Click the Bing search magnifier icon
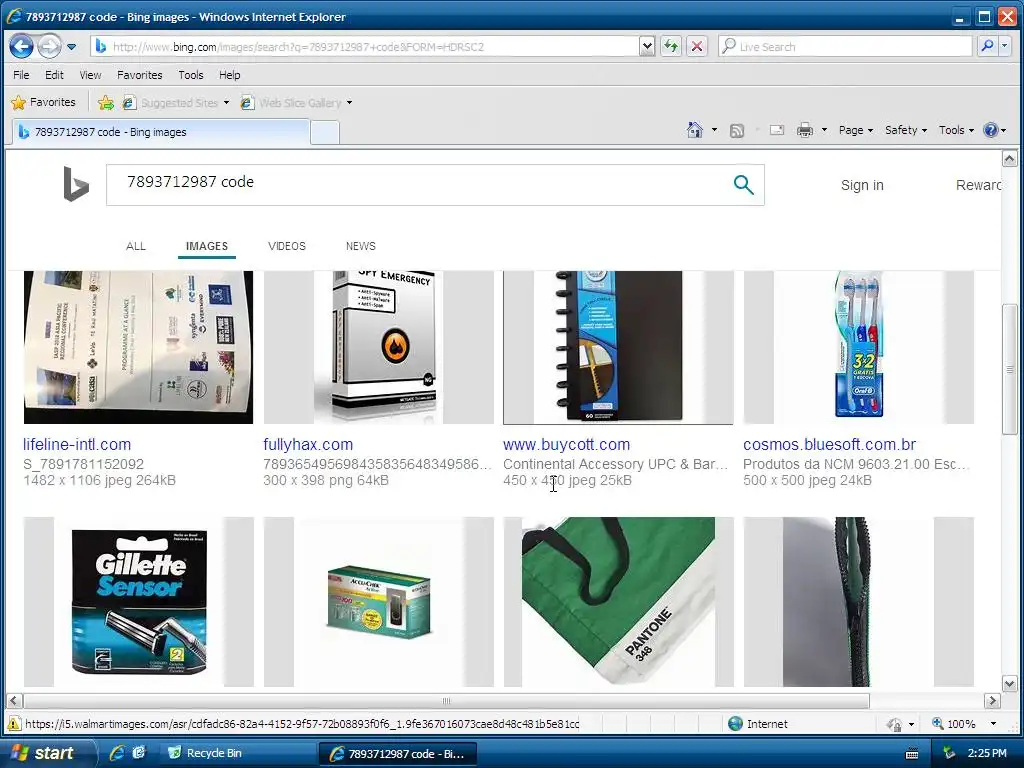Screen dimensions: 1024x768 (x=743, y=185)
